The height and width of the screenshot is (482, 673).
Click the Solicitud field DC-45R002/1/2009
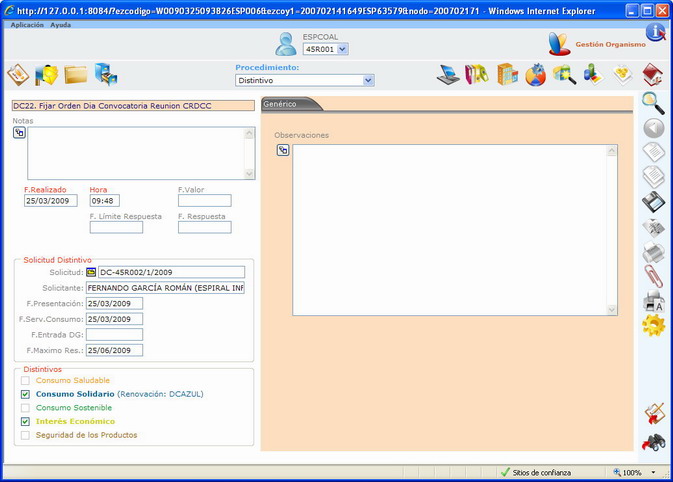click(172, 272)
